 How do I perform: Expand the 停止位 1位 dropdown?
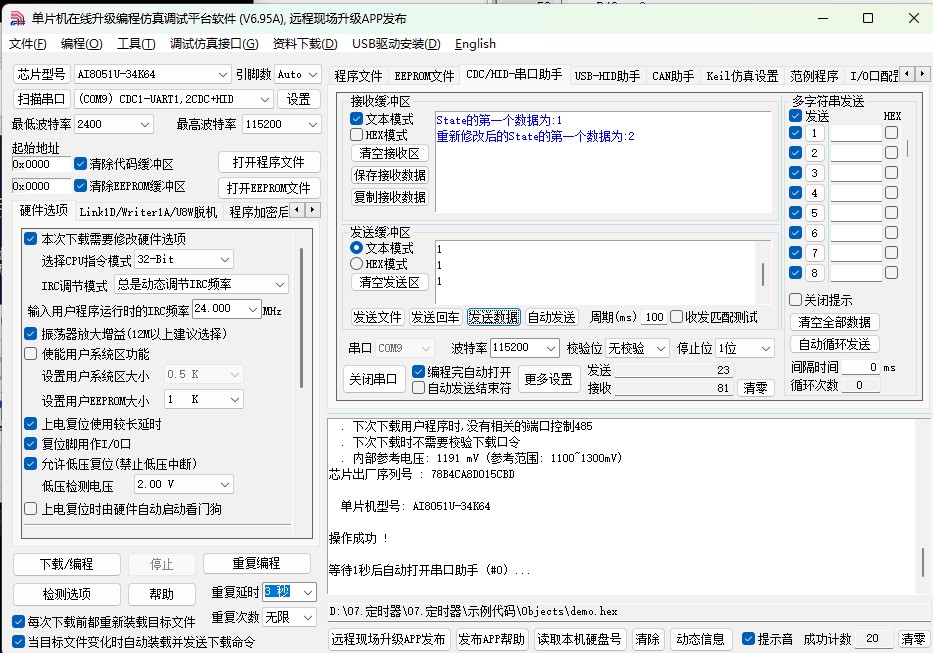click(766, 348)
